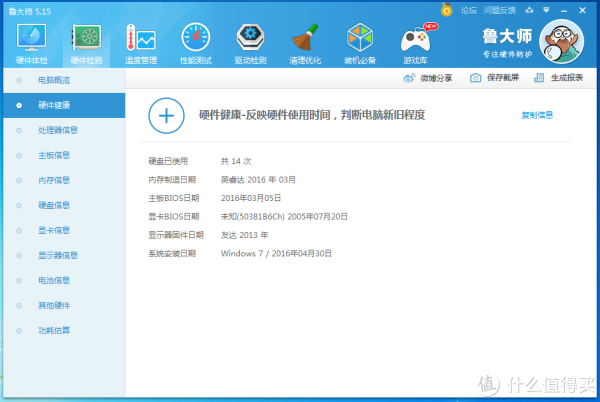Click the circular plus icon beside 硬件健康 heading
This screenshot has height=402, width=600.
[x=166, y=116]
